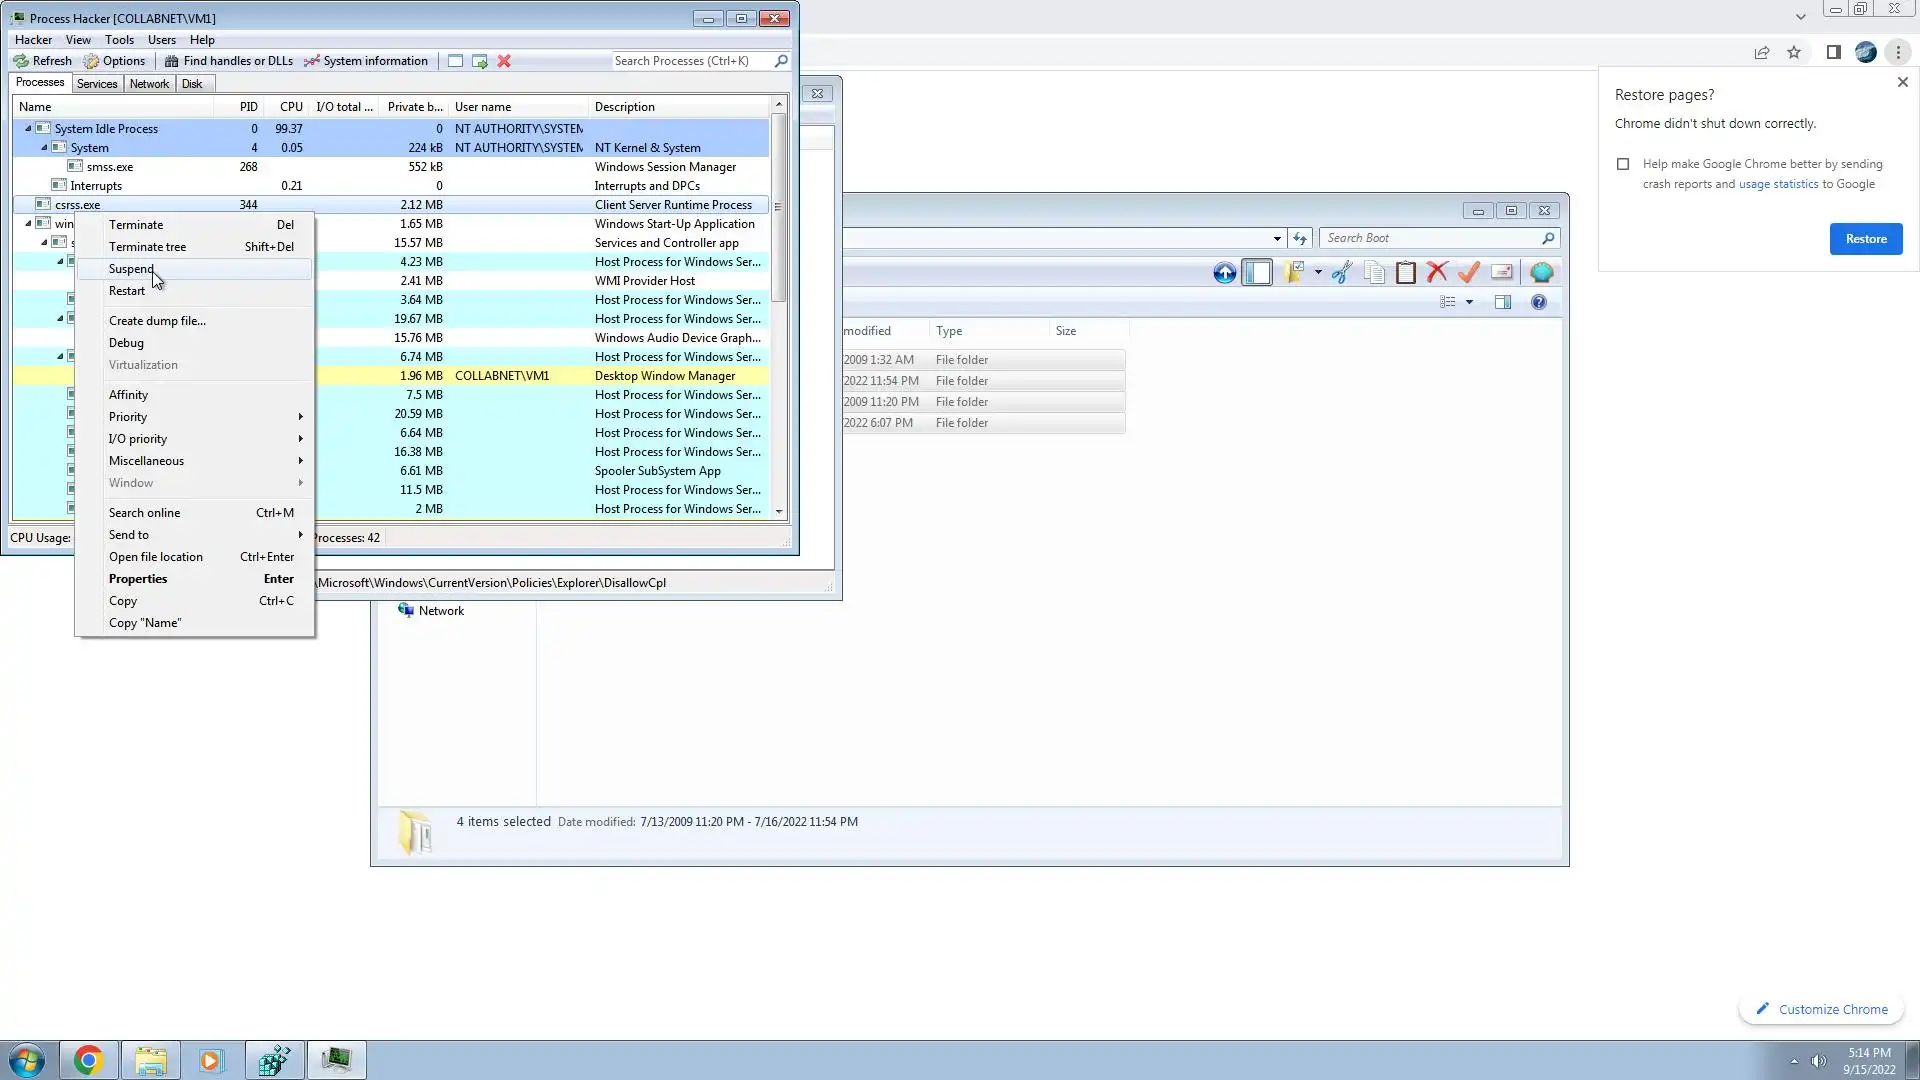The width and height of the screenshot is (1920, 1080).
Task: Switch to the Services tab
Action: pos(97,84)
